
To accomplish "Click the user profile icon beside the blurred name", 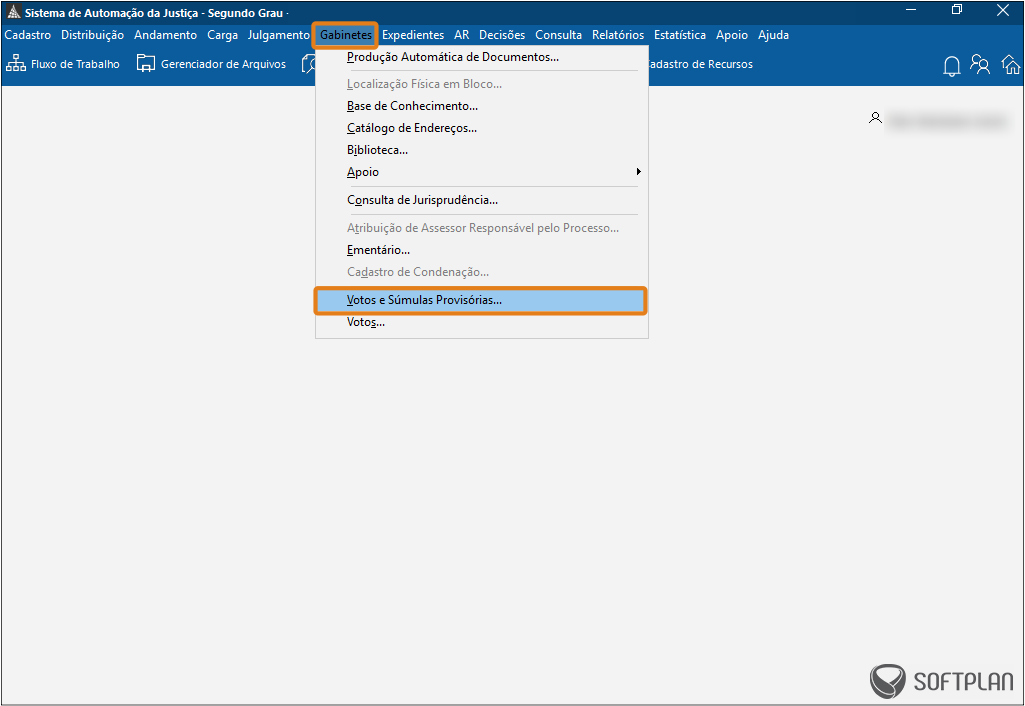I will 875,118.
